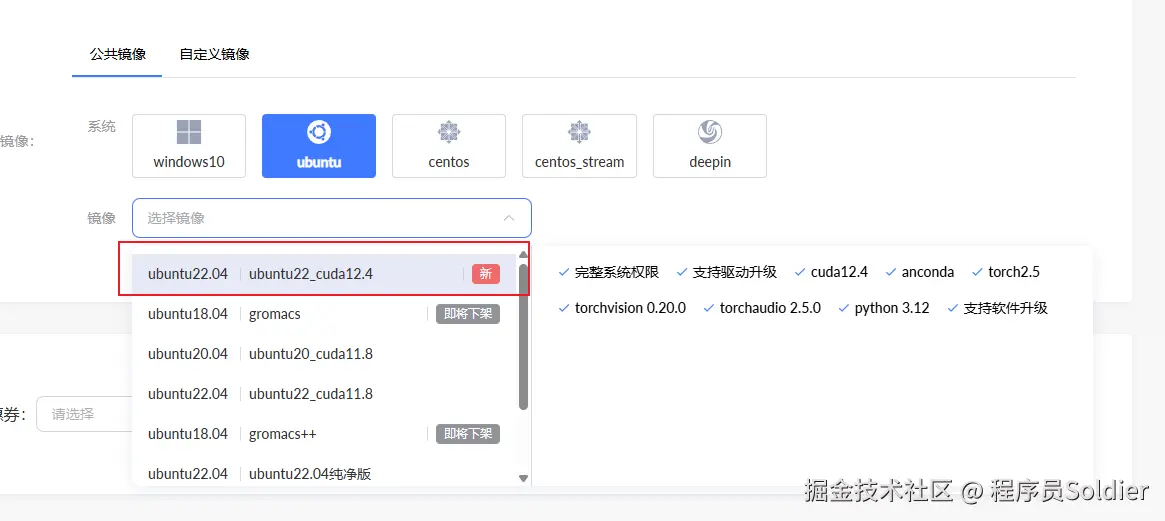
Task: Click checkmark icon beside 支持驱动升级
Action: 681,273
